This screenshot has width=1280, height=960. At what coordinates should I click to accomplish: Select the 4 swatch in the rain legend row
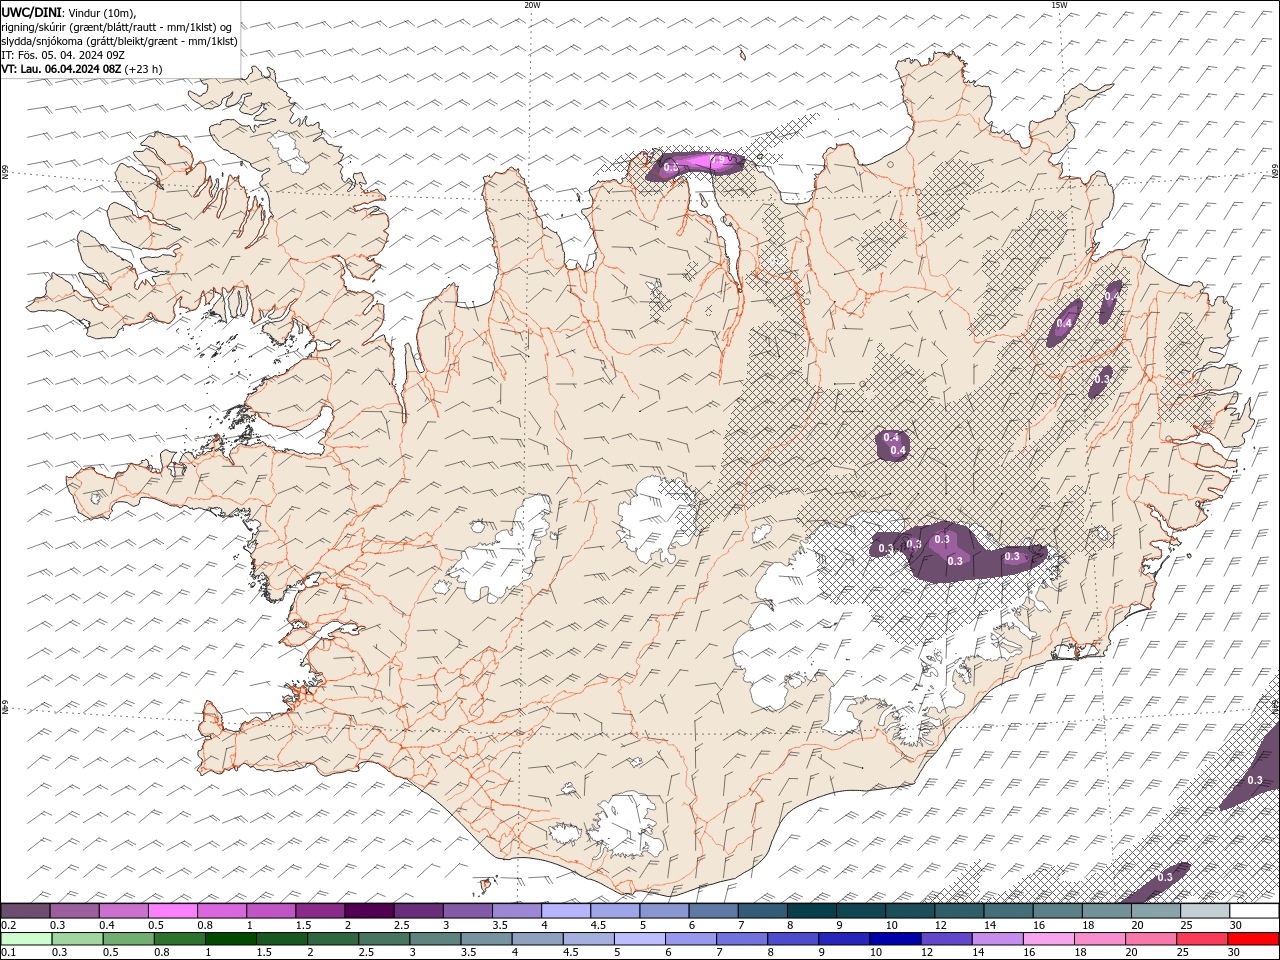click(537, 939)
